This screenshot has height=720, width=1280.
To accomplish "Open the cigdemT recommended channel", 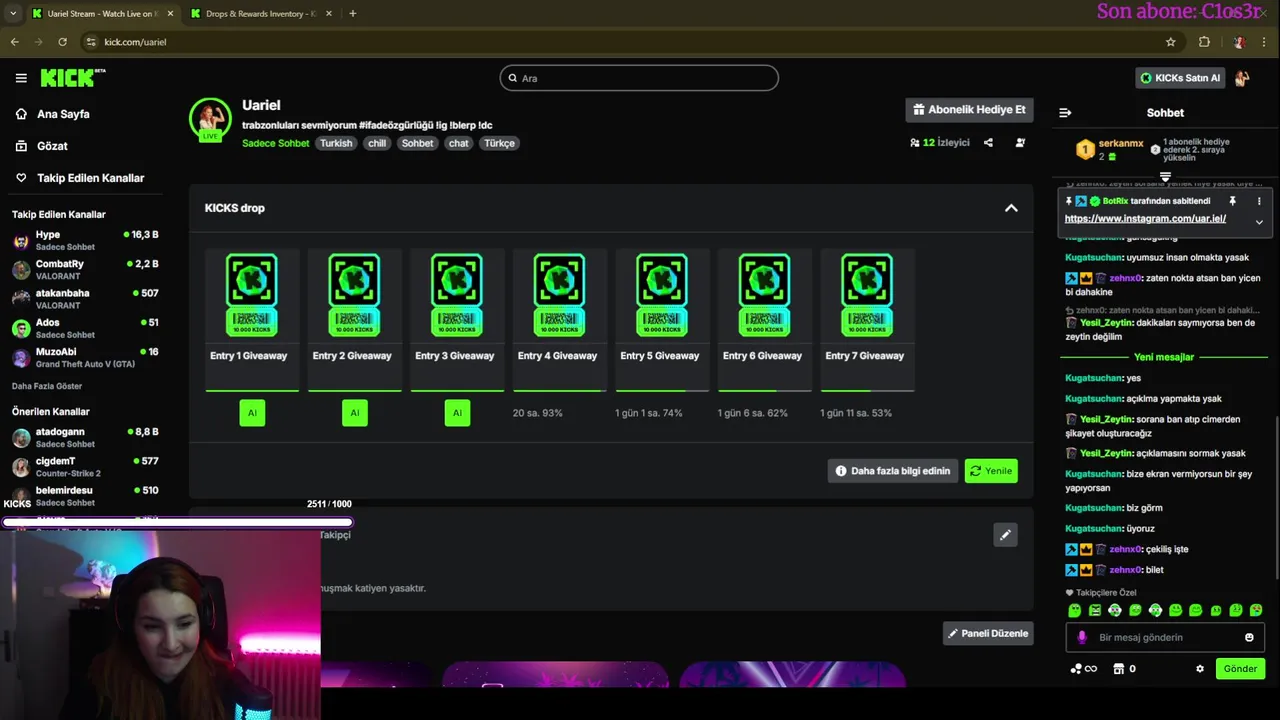I will [85, 466].
